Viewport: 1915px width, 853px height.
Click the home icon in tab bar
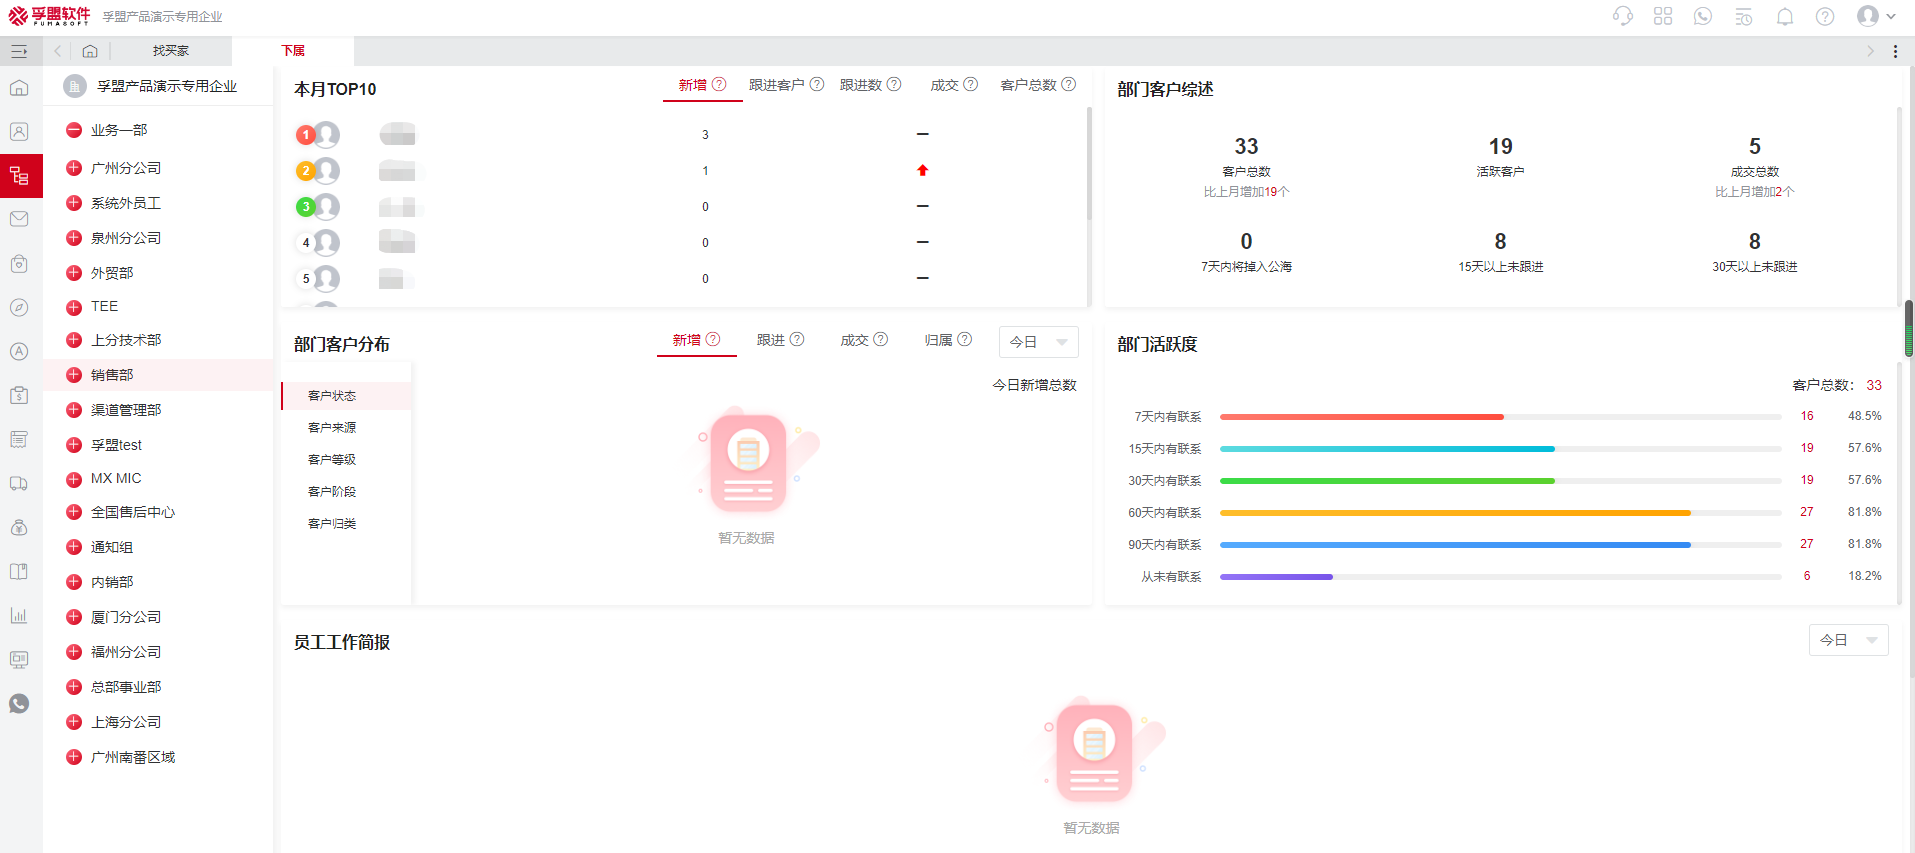pos(90,51)
